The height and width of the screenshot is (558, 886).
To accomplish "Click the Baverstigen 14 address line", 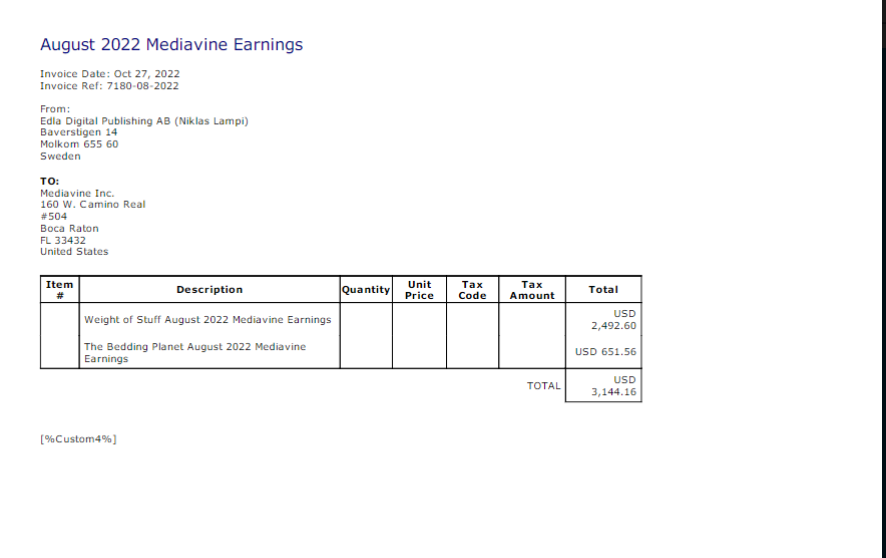I will [x=79, y=132].
